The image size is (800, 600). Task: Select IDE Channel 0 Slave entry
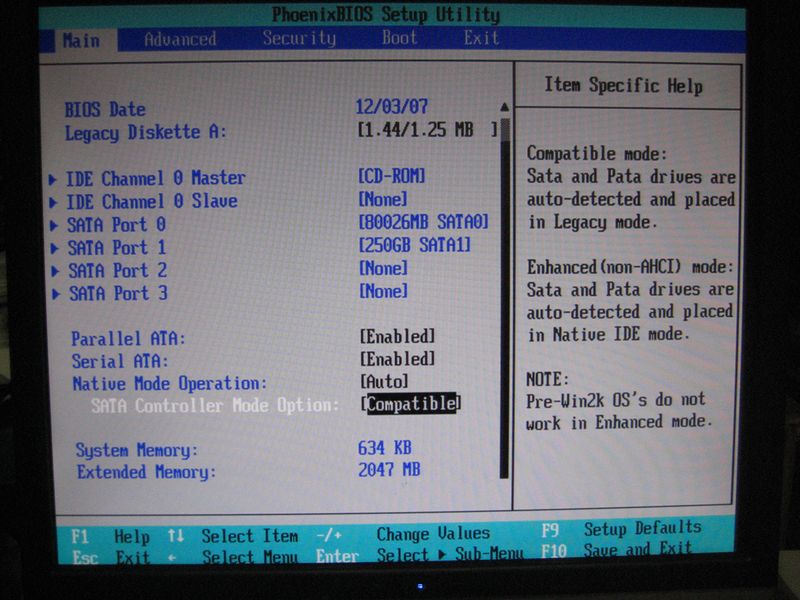[152, 202]
